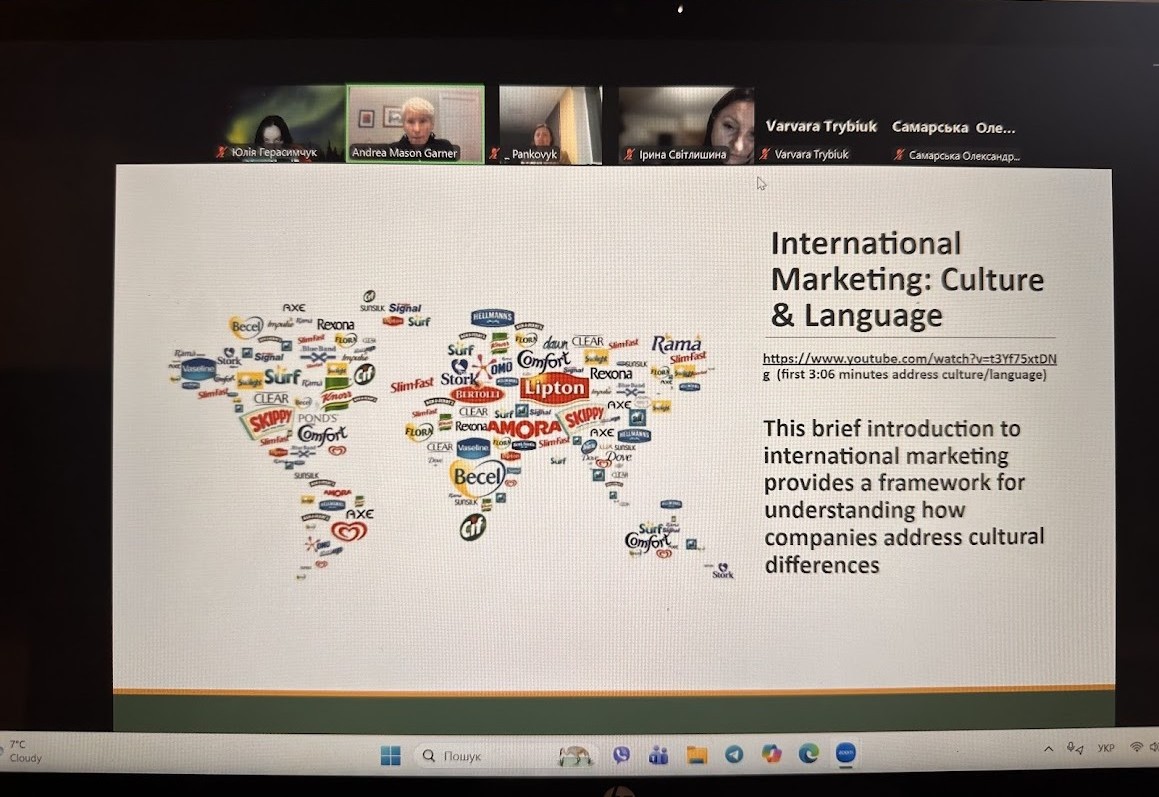Select Andrea Mason Garner's video tile

pyautogui.click(x=415, y=123)
